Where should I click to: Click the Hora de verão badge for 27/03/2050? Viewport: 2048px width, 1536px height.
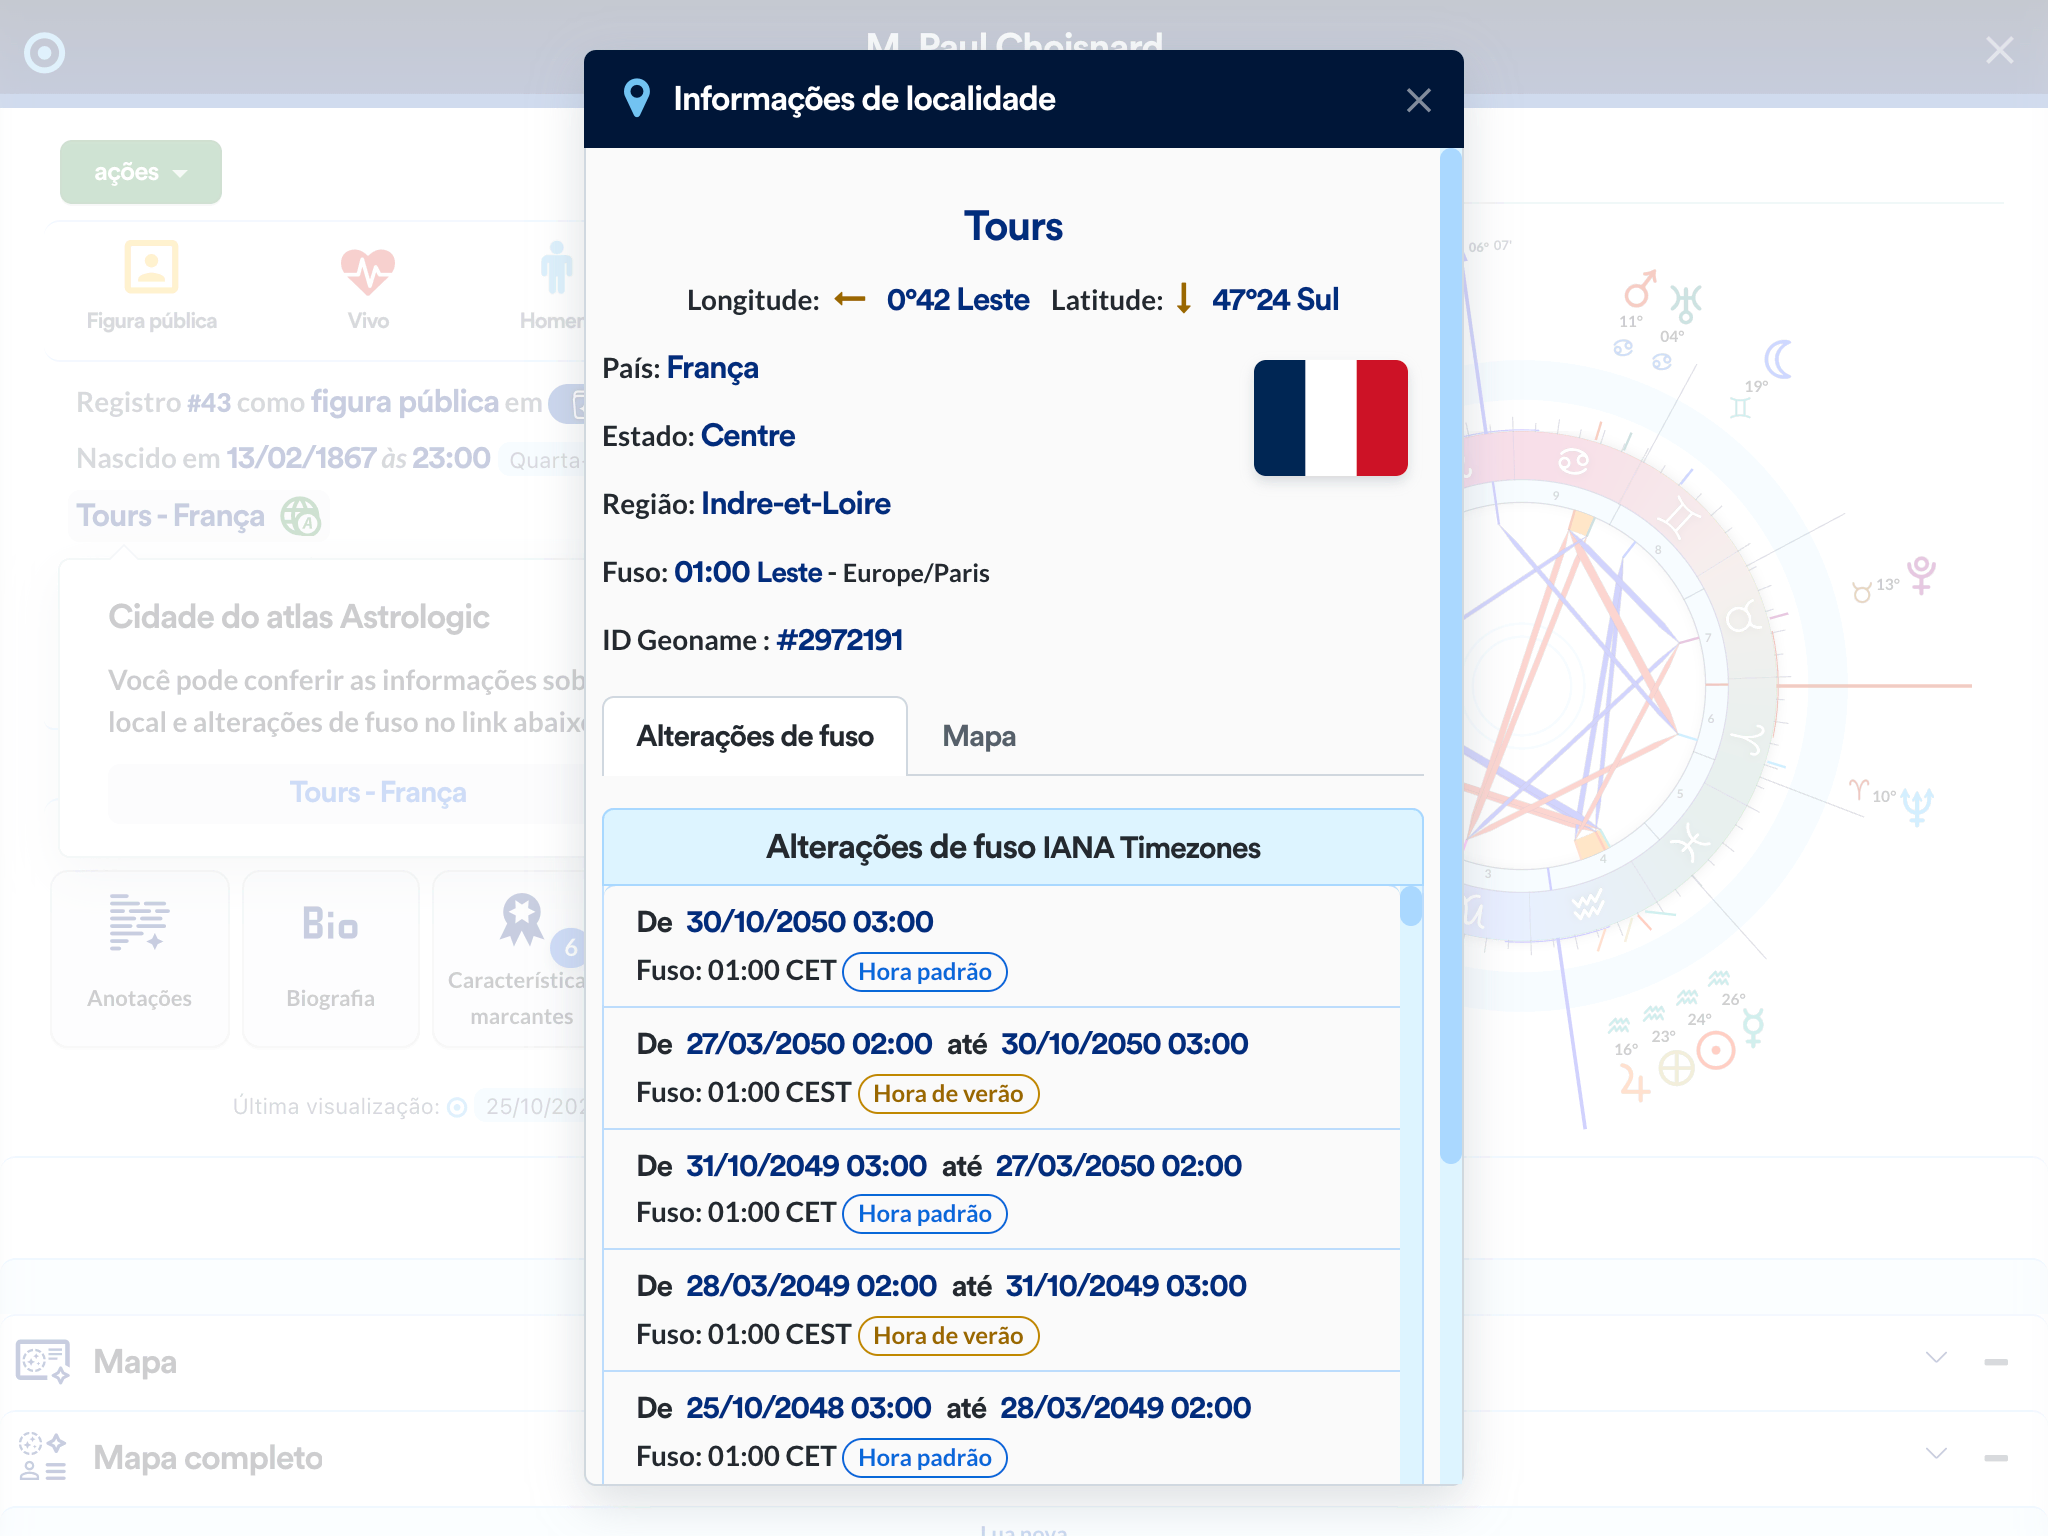948,1094
